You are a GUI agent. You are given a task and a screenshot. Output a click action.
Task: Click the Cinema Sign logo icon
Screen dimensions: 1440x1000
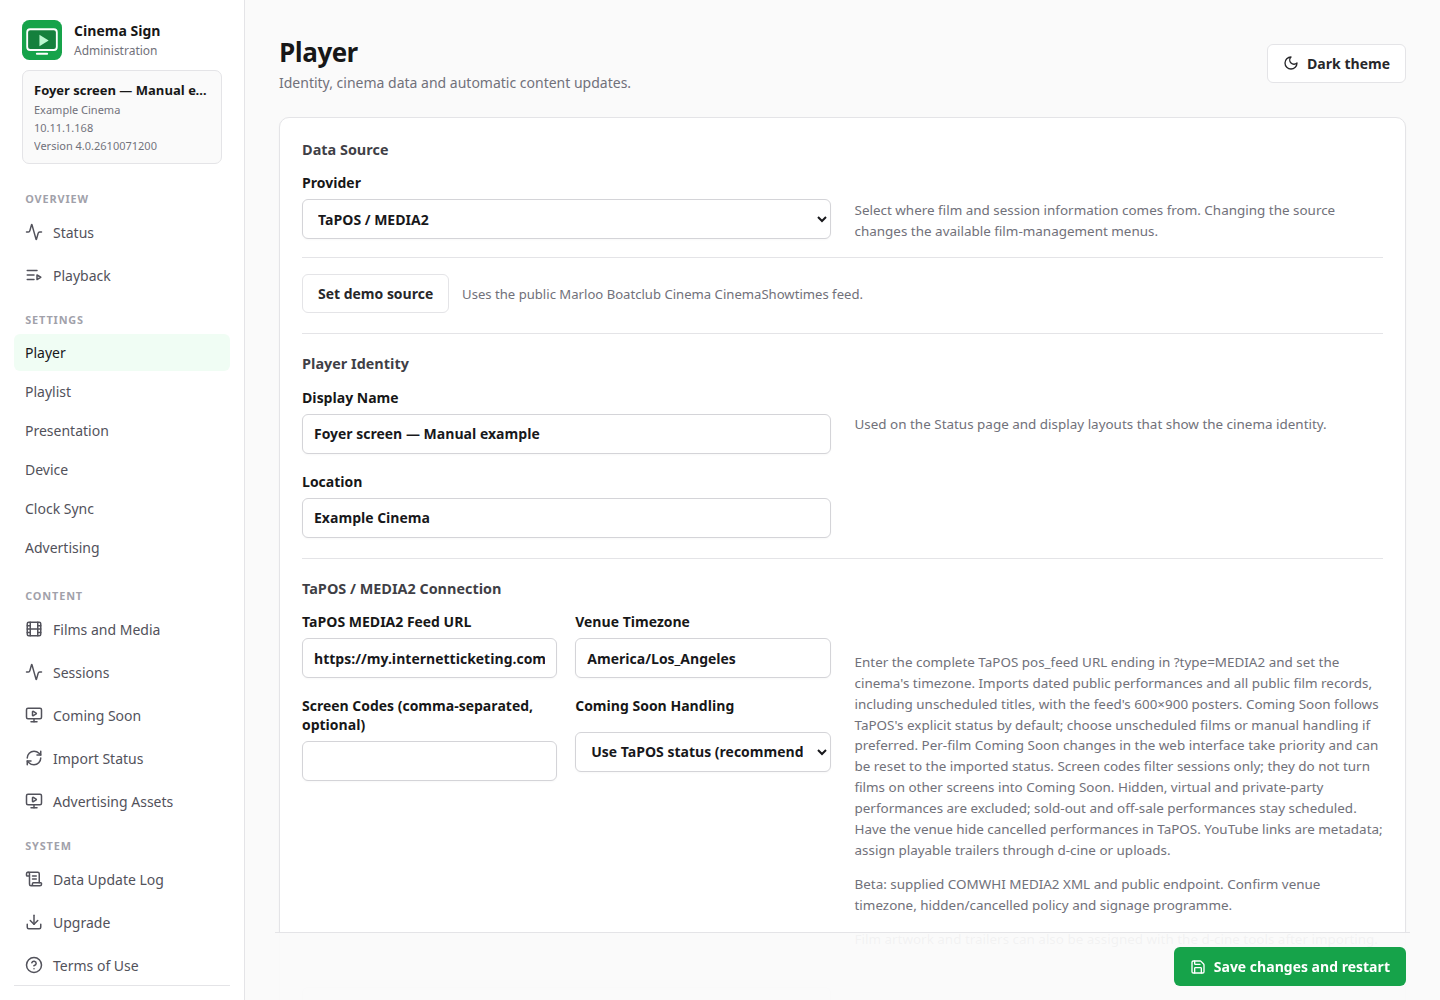click(42, 40)
